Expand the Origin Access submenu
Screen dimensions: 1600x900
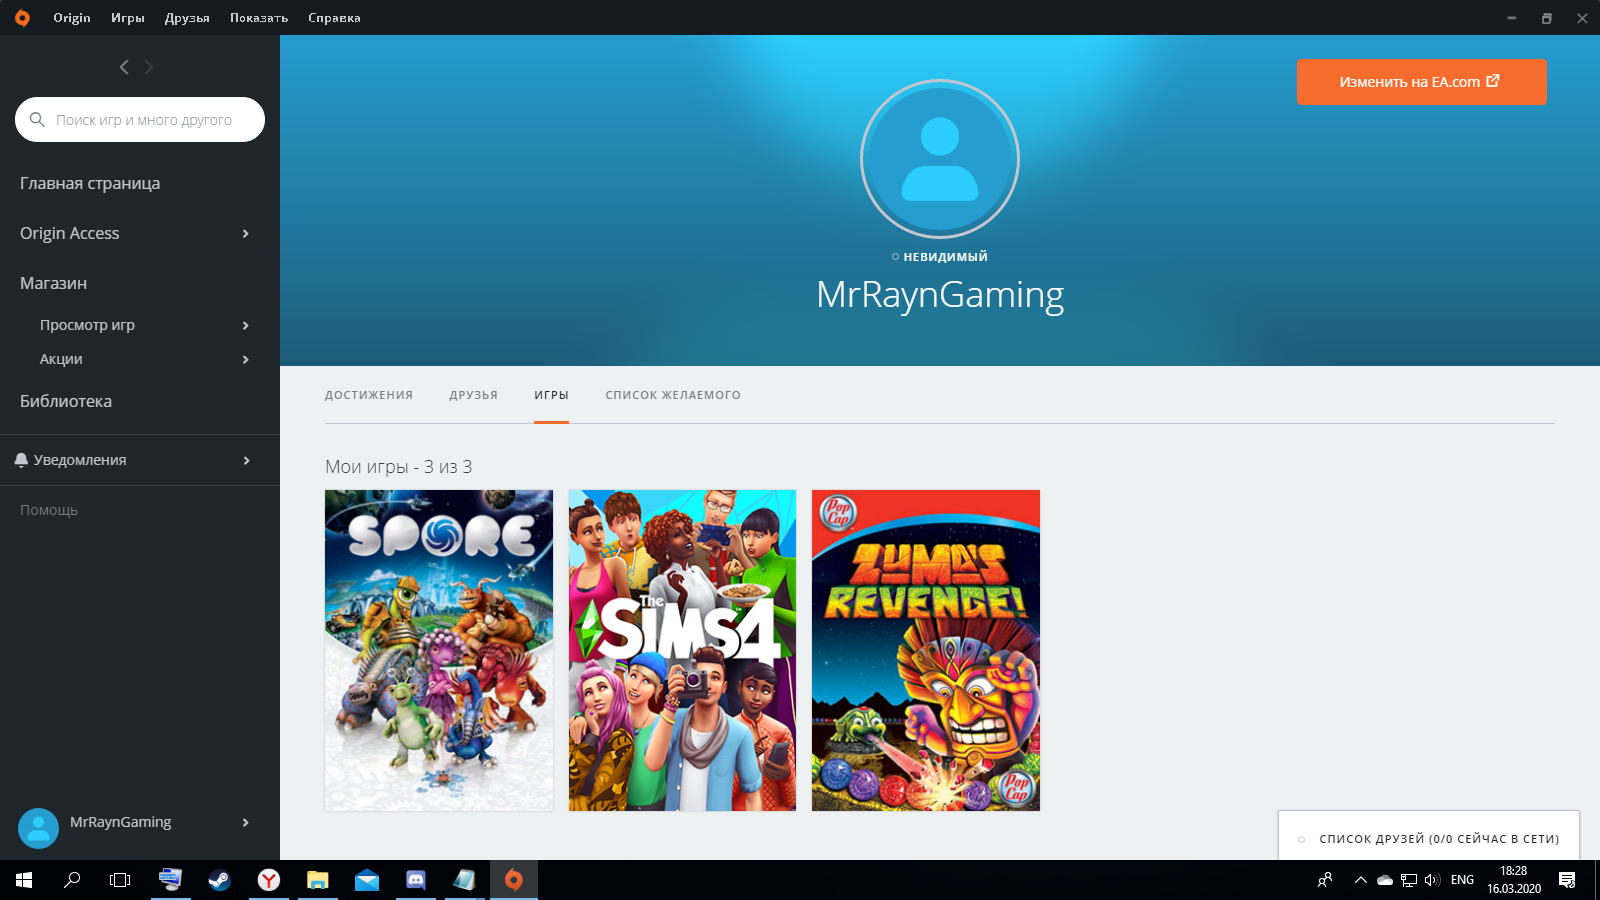(245, 233)
